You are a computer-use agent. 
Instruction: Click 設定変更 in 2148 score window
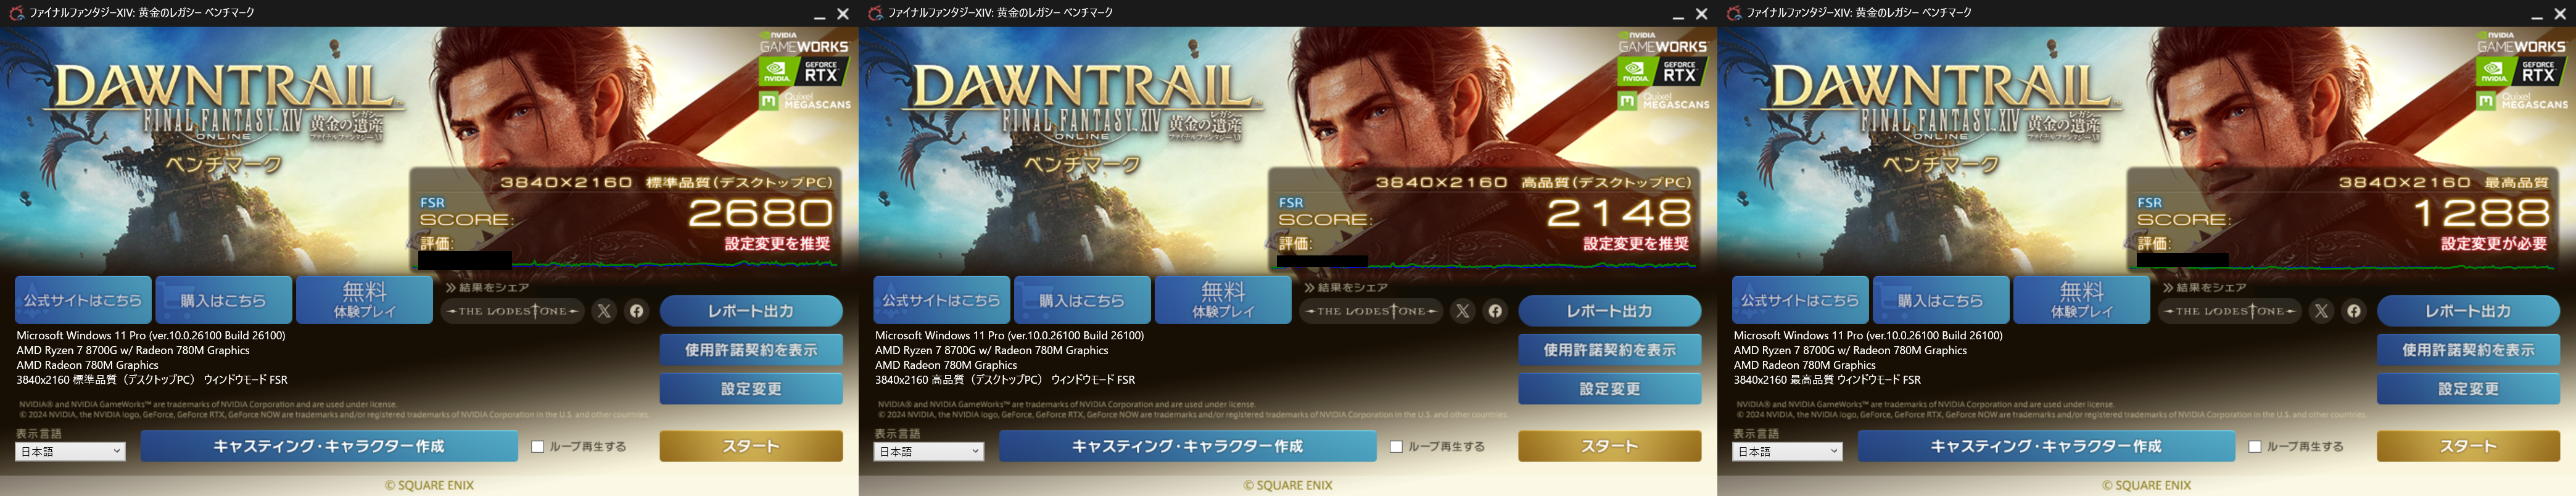(x=1610, y=389)
